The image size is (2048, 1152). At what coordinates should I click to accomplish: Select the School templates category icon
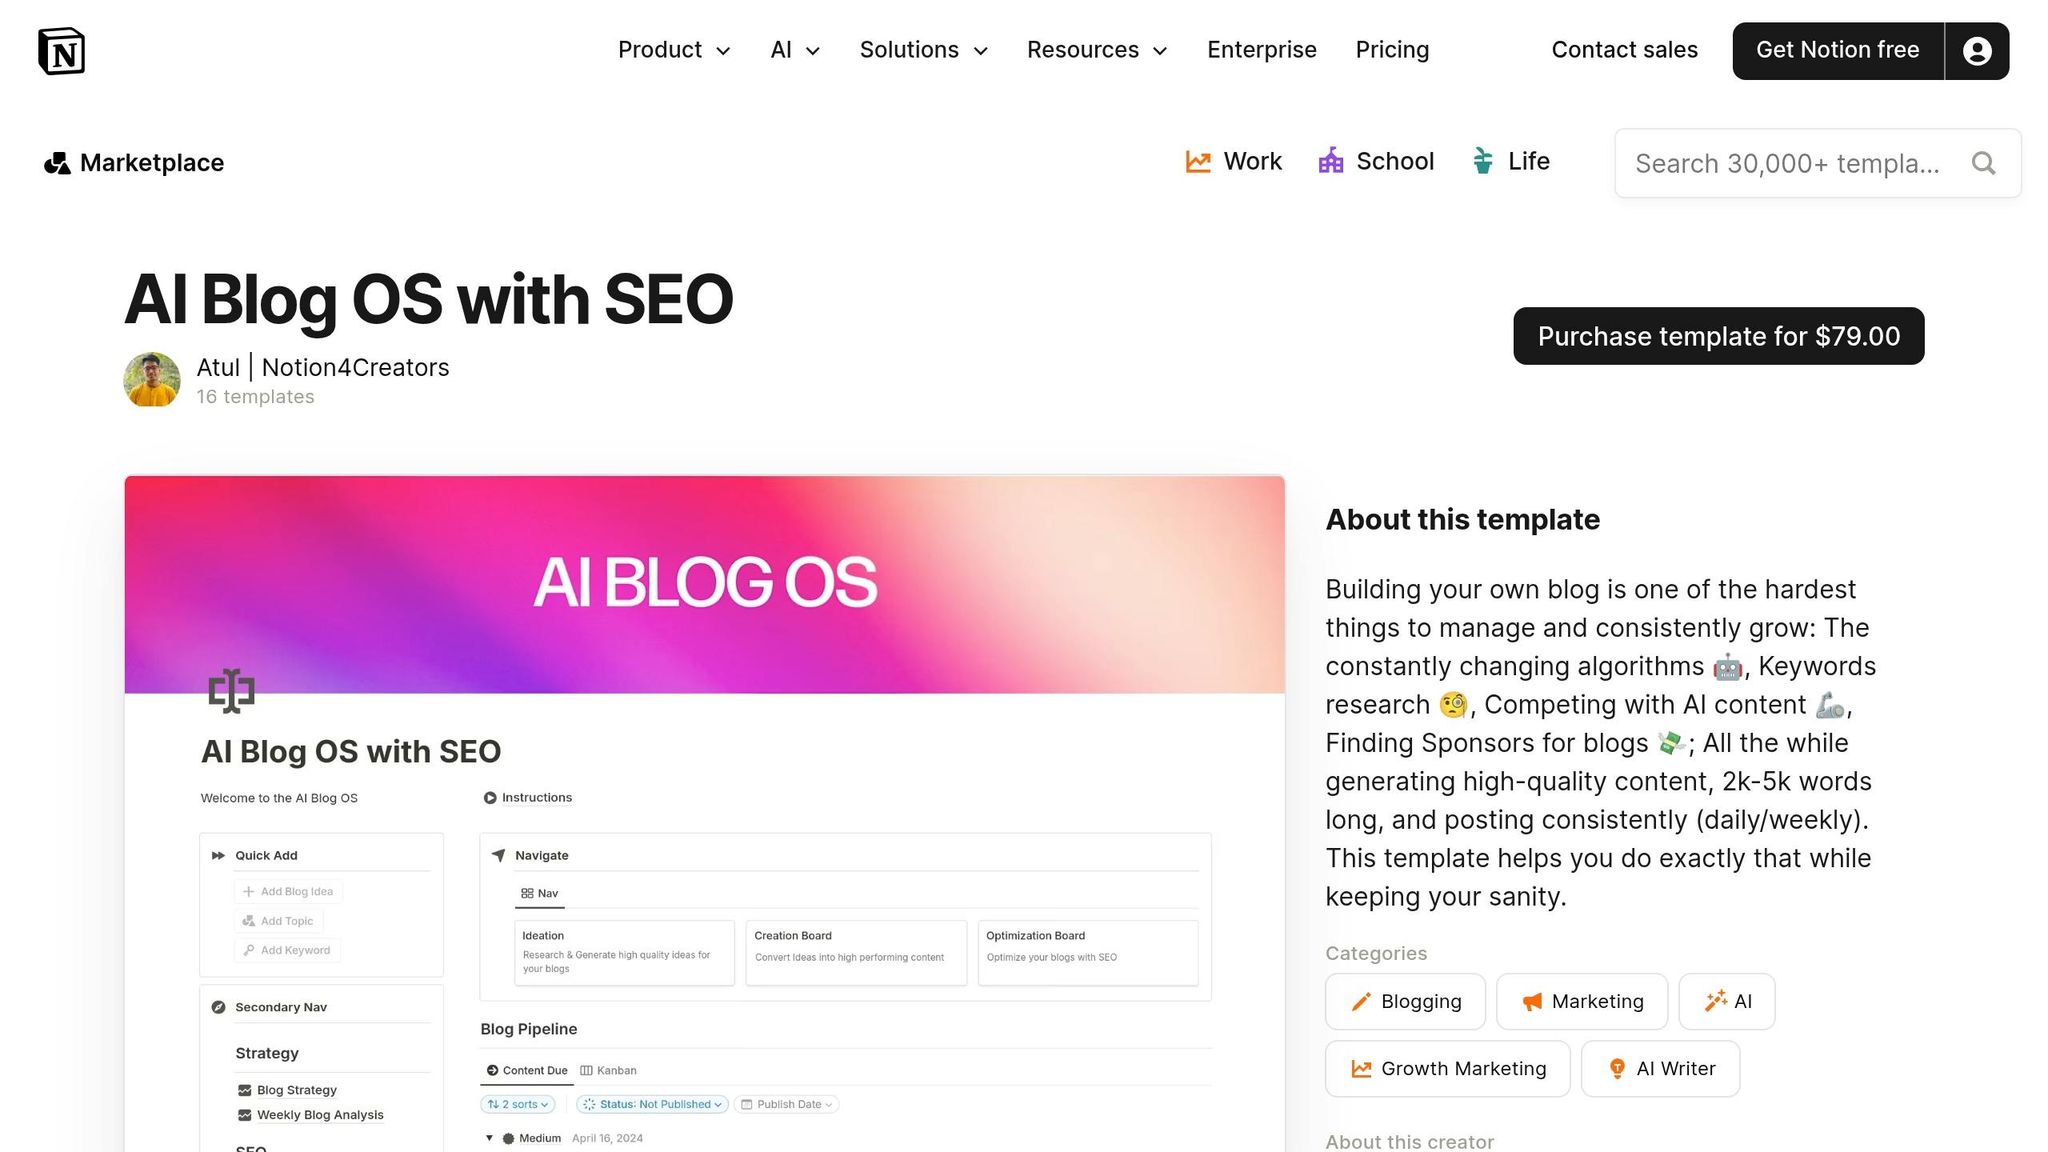1330,161
